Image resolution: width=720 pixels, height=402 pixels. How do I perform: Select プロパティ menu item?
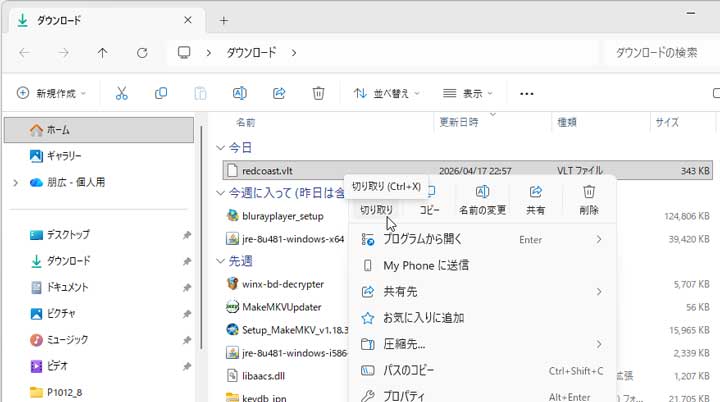482,396
